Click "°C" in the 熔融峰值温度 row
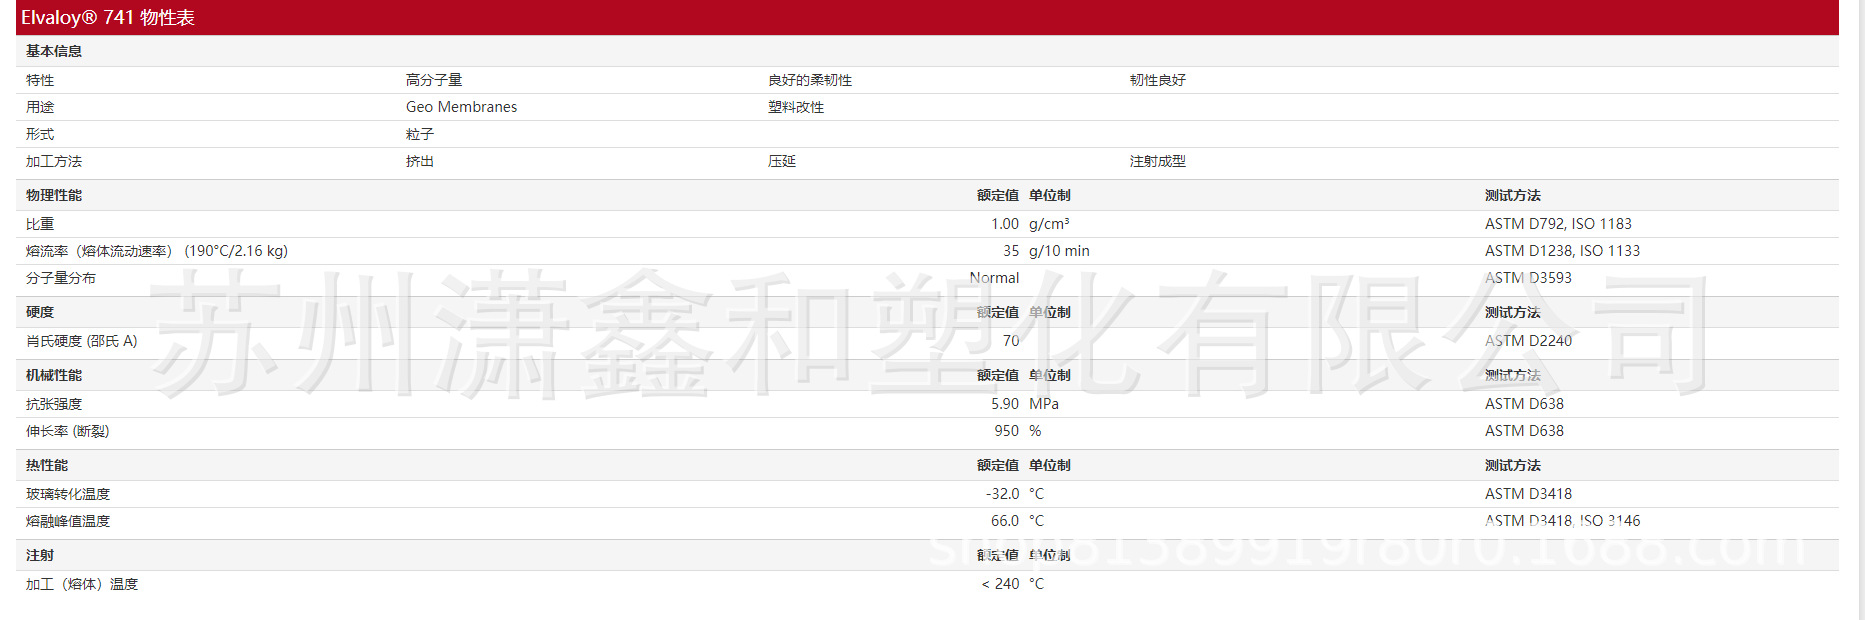Viewport: 1865px width, 620px height. (x=1036, y=521)
